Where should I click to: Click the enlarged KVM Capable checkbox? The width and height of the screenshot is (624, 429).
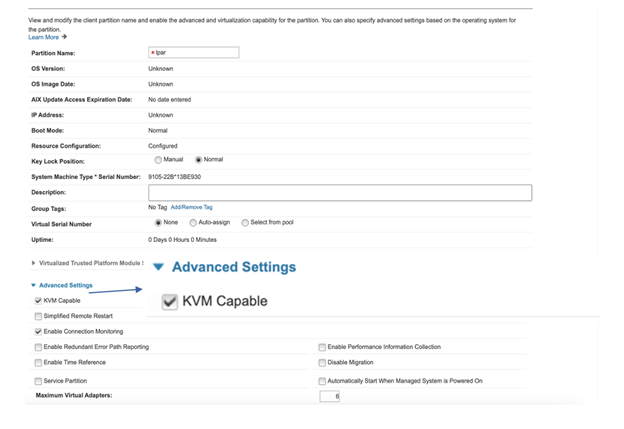[x=170, y=302]
